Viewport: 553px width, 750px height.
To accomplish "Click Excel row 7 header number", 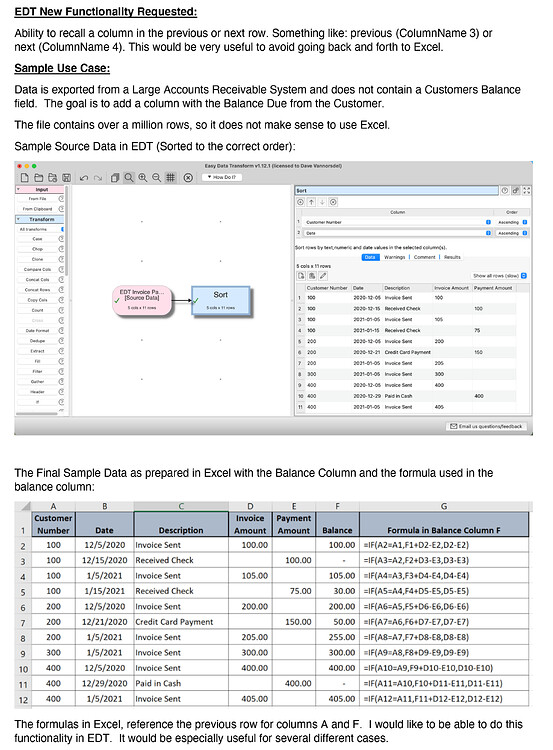I will point(23,623).
